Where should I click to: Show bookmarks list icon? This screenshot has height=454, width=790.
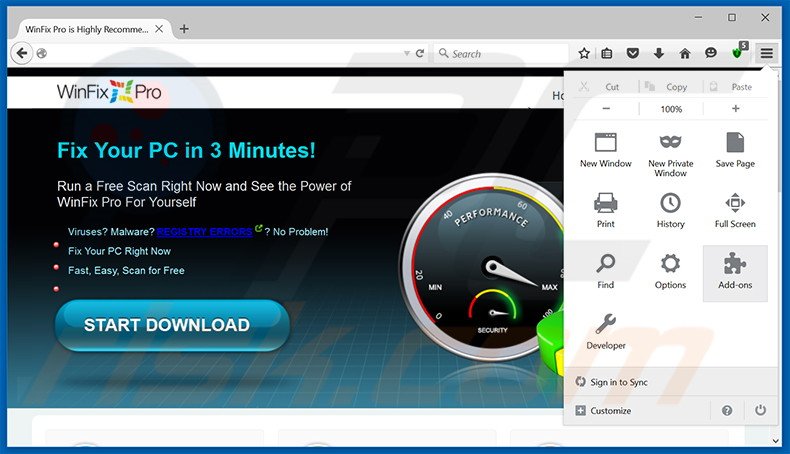click(x=607, y=53)
